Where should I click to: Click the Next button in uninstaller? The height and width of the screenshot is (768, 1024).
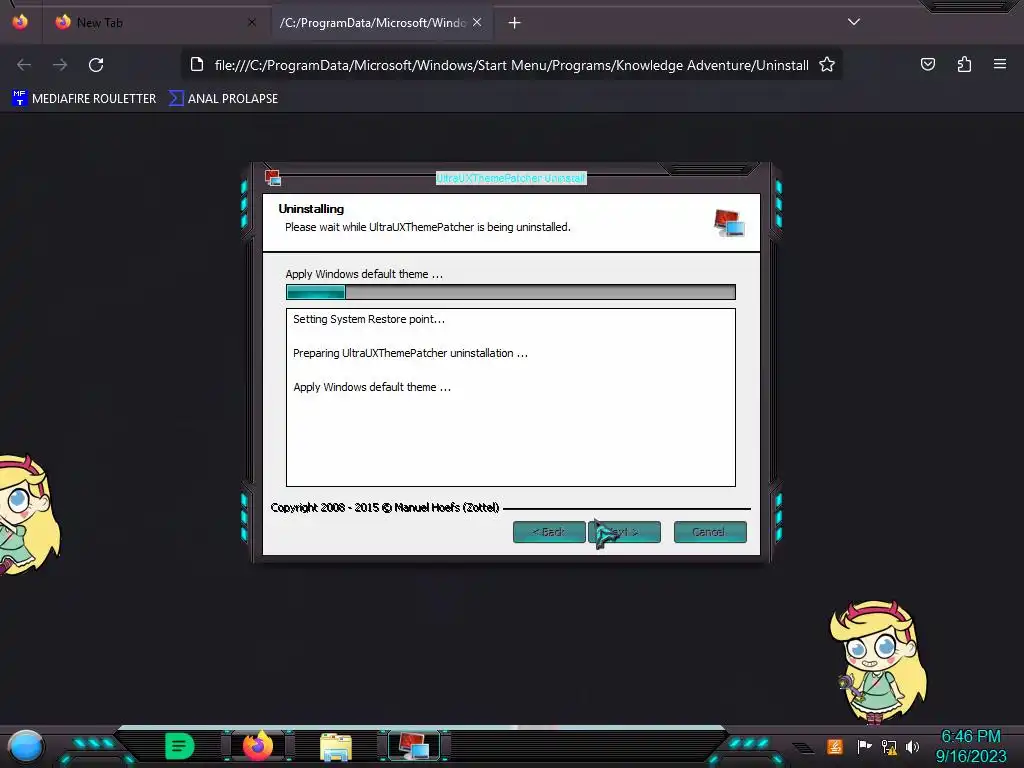click(x=624, y=532)
